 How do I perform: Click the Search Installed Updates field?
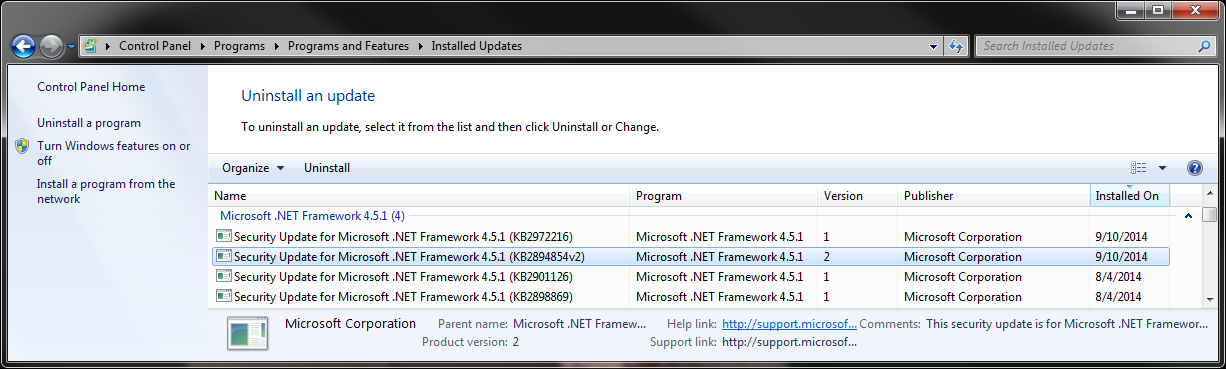(x=1085, y=46)
